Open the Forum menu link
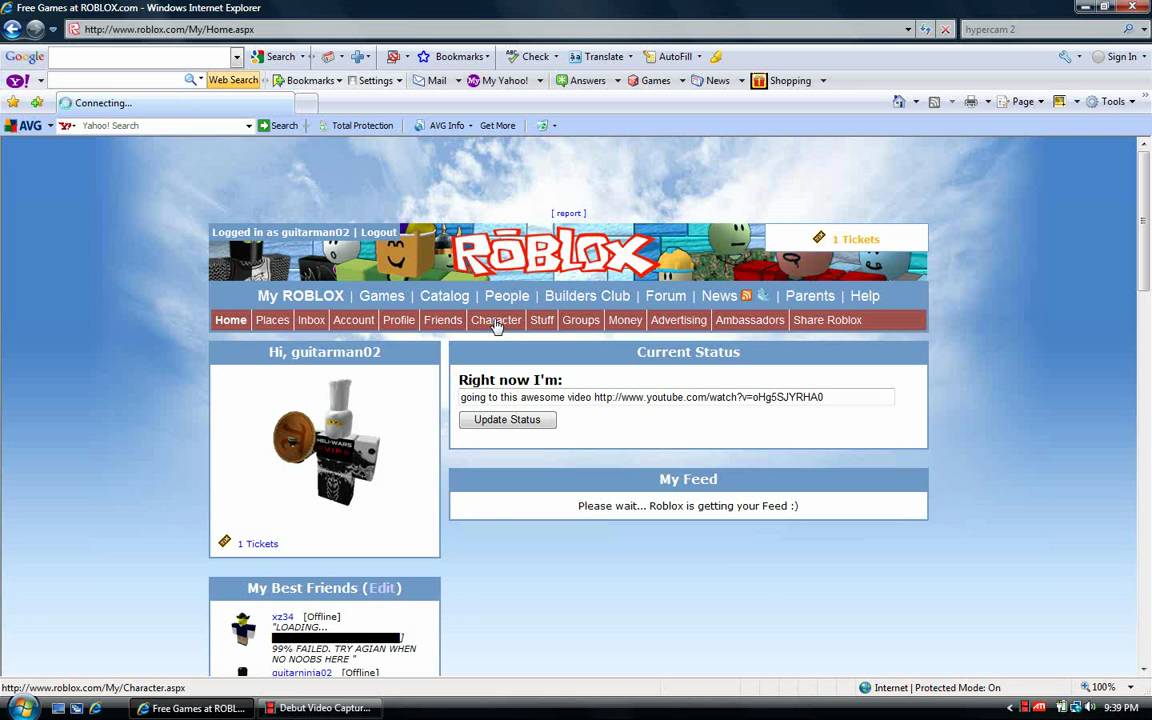This screenshot has height=720, width=1152. pos(666,296)
